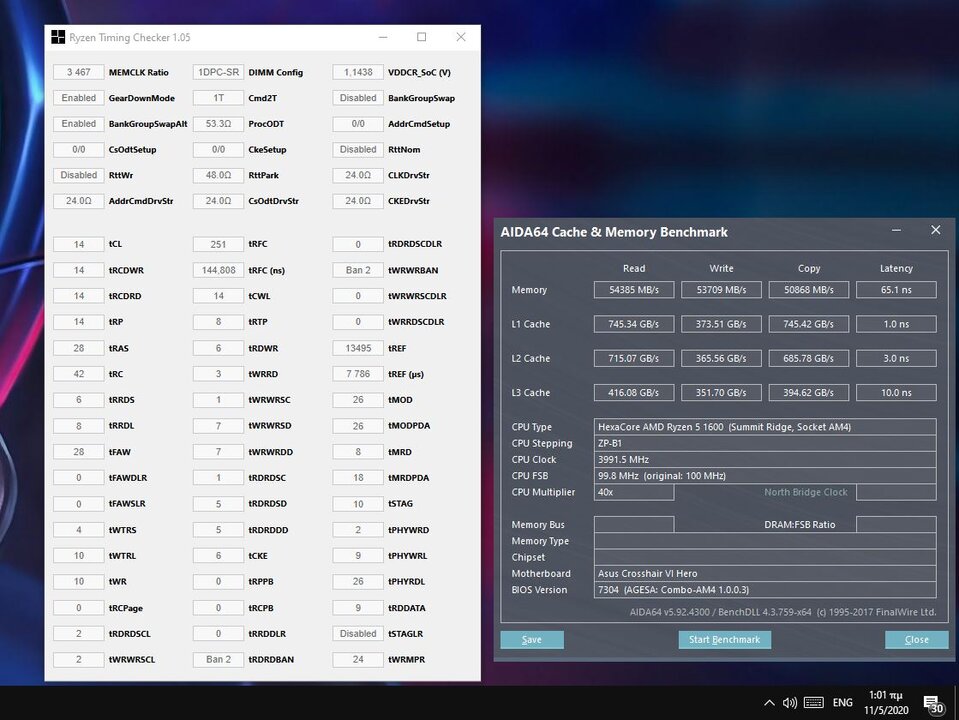This screenshot has width=959, height=720.
Task: Click the tPHYWRL label in Ryzen Timing Checker
Action: pos(408,556)
